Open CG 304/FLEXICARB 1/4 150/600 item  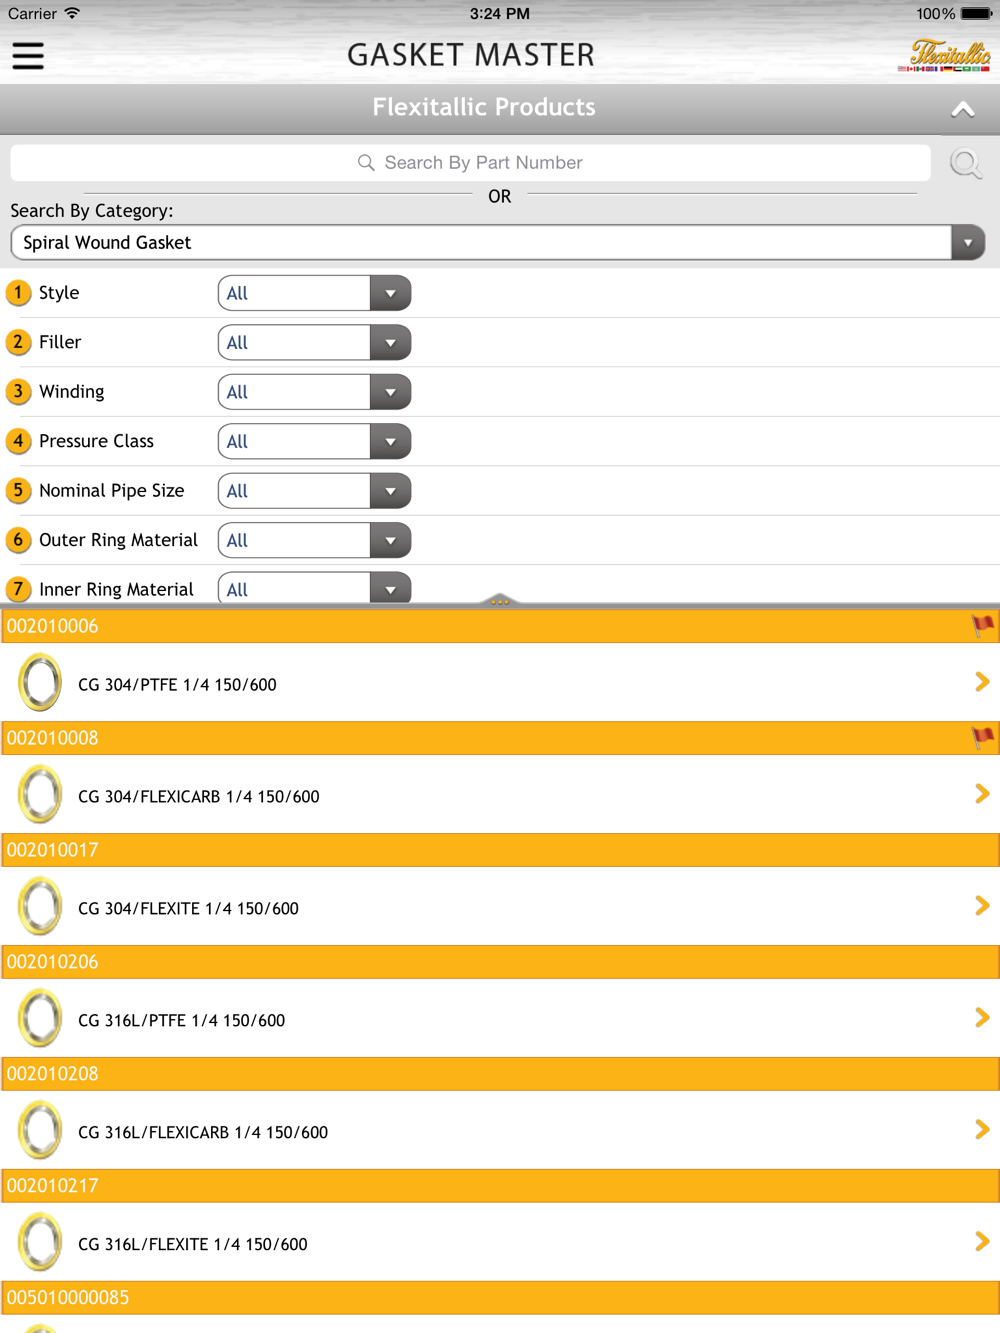tap(500, 795)
